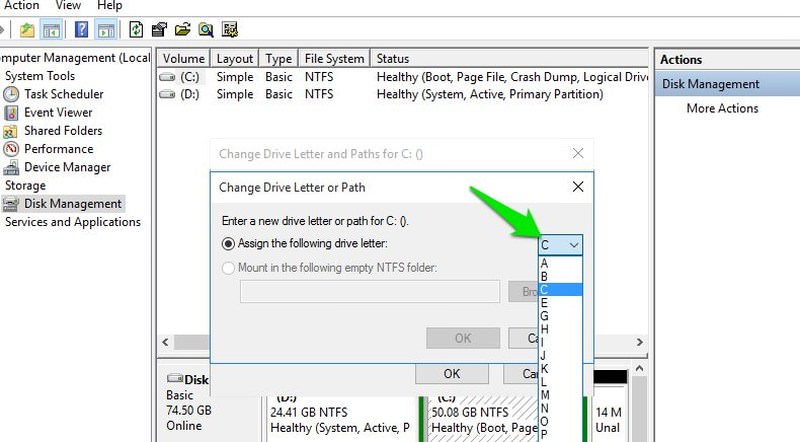
Task: Open the Help menu
Action: pos(110,6)
